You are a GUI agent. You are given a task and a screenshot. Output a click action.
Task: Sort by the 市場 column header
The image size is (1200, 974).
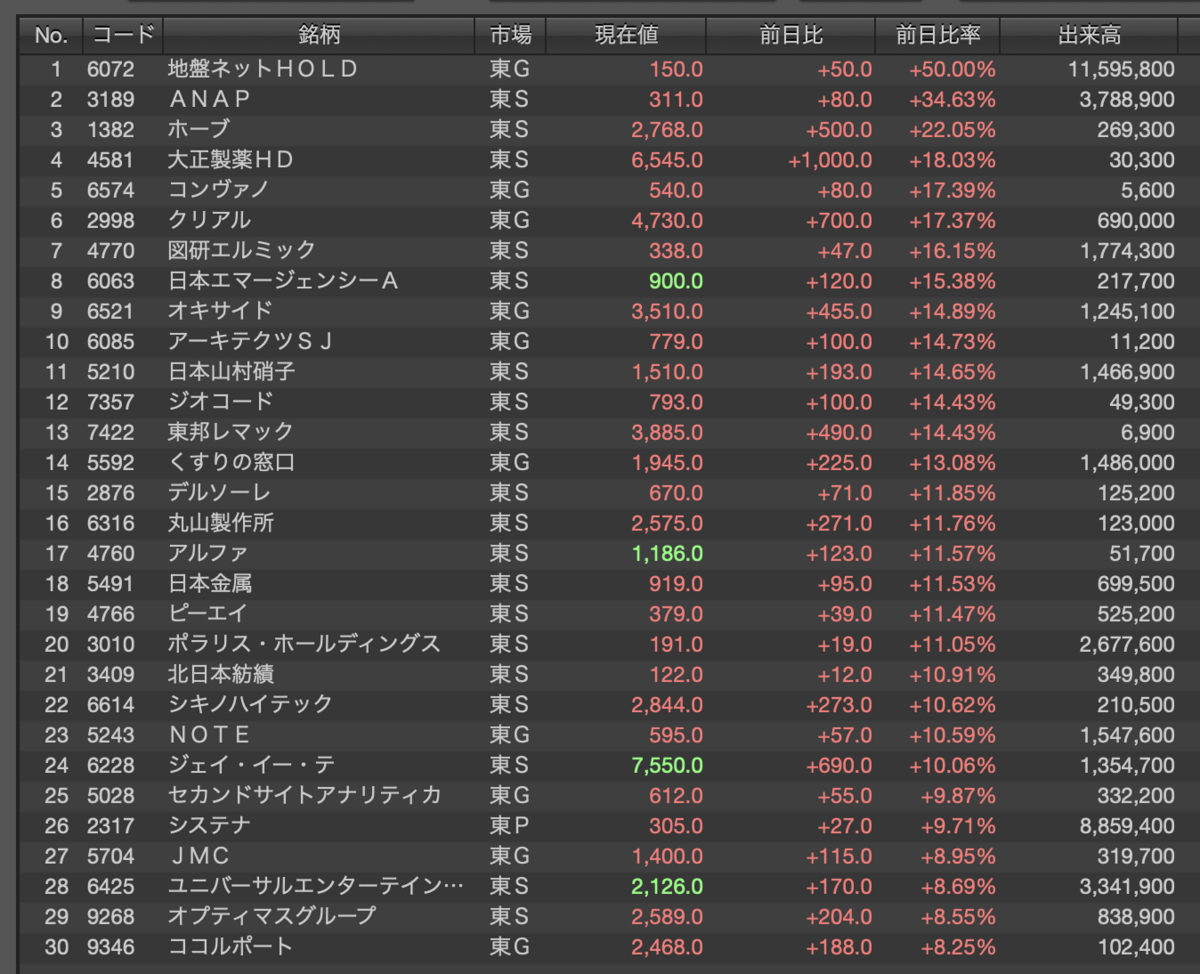coord(511,36)
